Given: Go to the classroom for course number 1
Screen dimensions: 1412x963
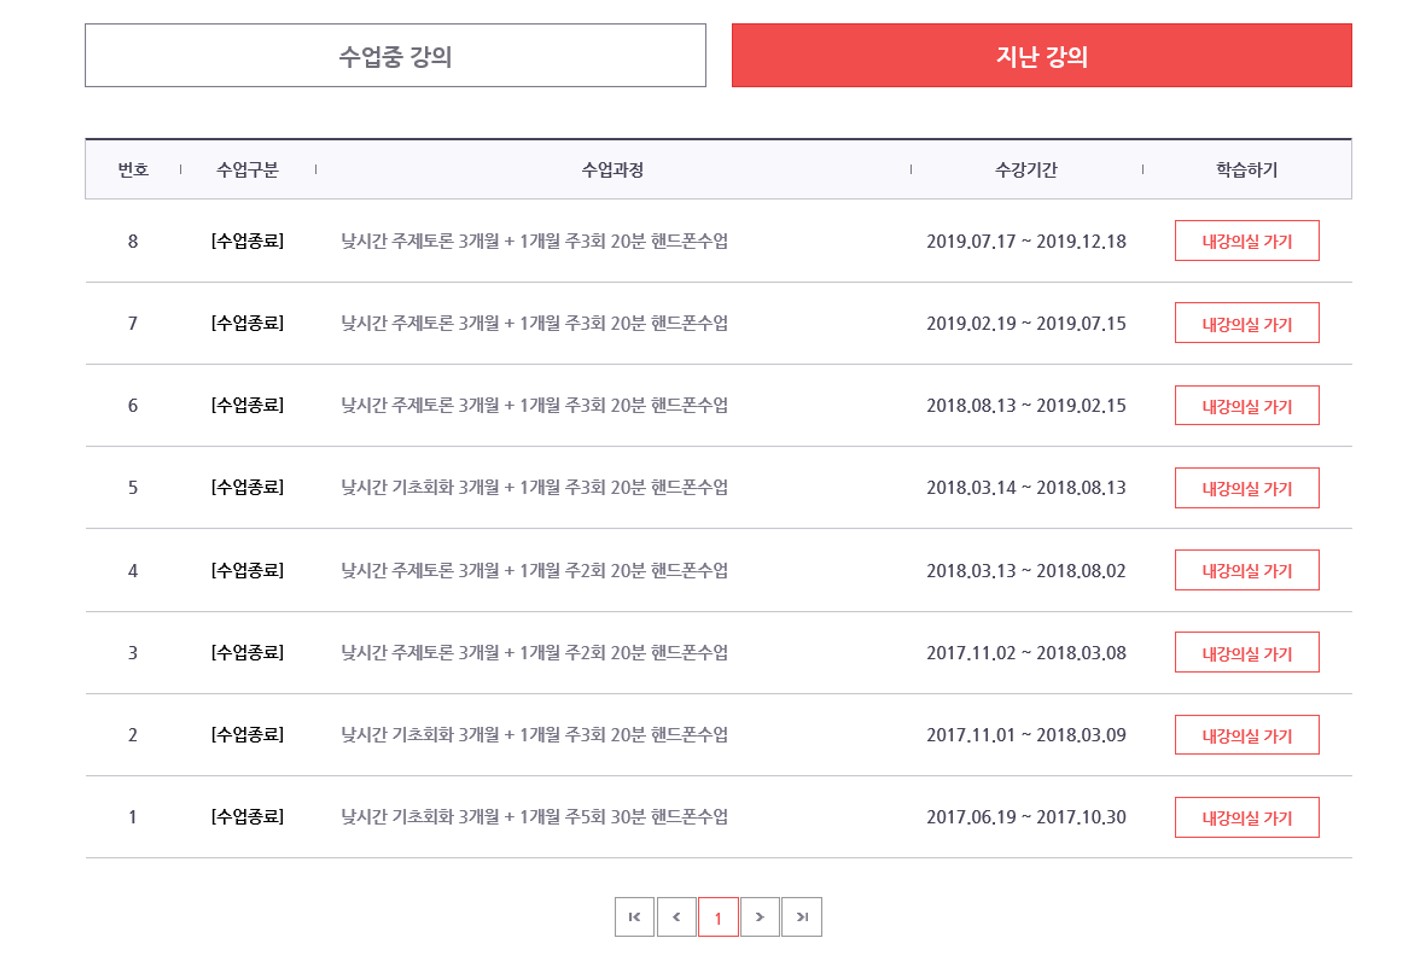Looking at the screenshot, I should coord(1246,817).
